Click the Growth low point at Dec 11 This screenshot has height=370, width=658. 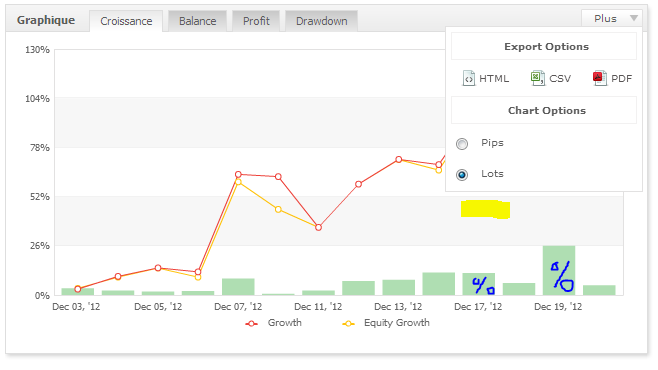(319, 227)
